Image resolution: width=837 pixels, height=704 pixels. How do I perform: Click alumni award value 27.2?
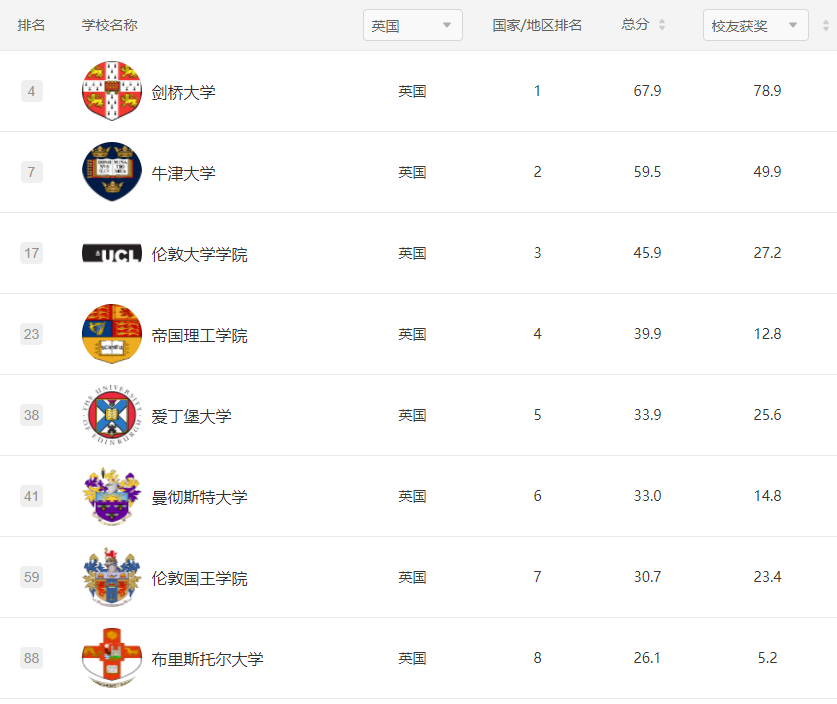pyautogui.click(x=768, y=254)
